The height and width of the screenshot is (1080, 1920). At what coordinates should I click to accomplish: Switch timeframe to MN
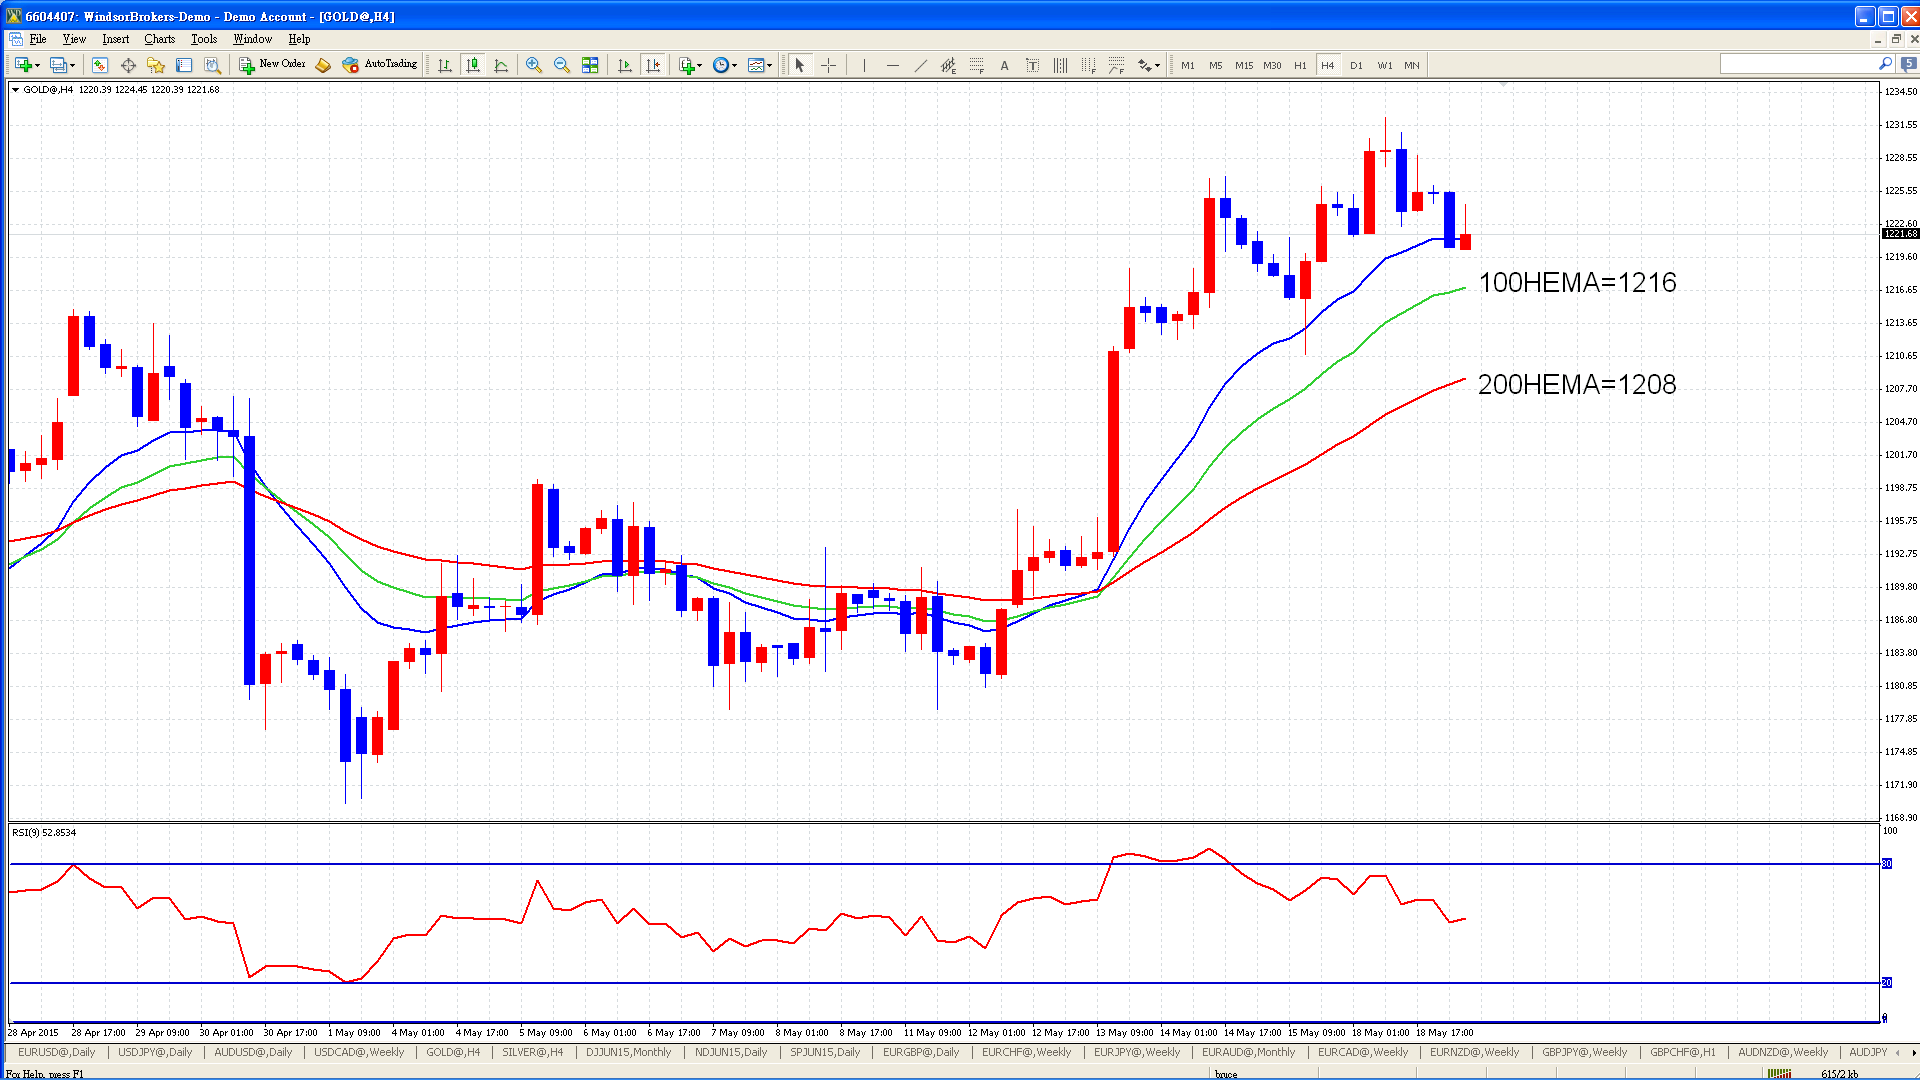(1411, 65)
